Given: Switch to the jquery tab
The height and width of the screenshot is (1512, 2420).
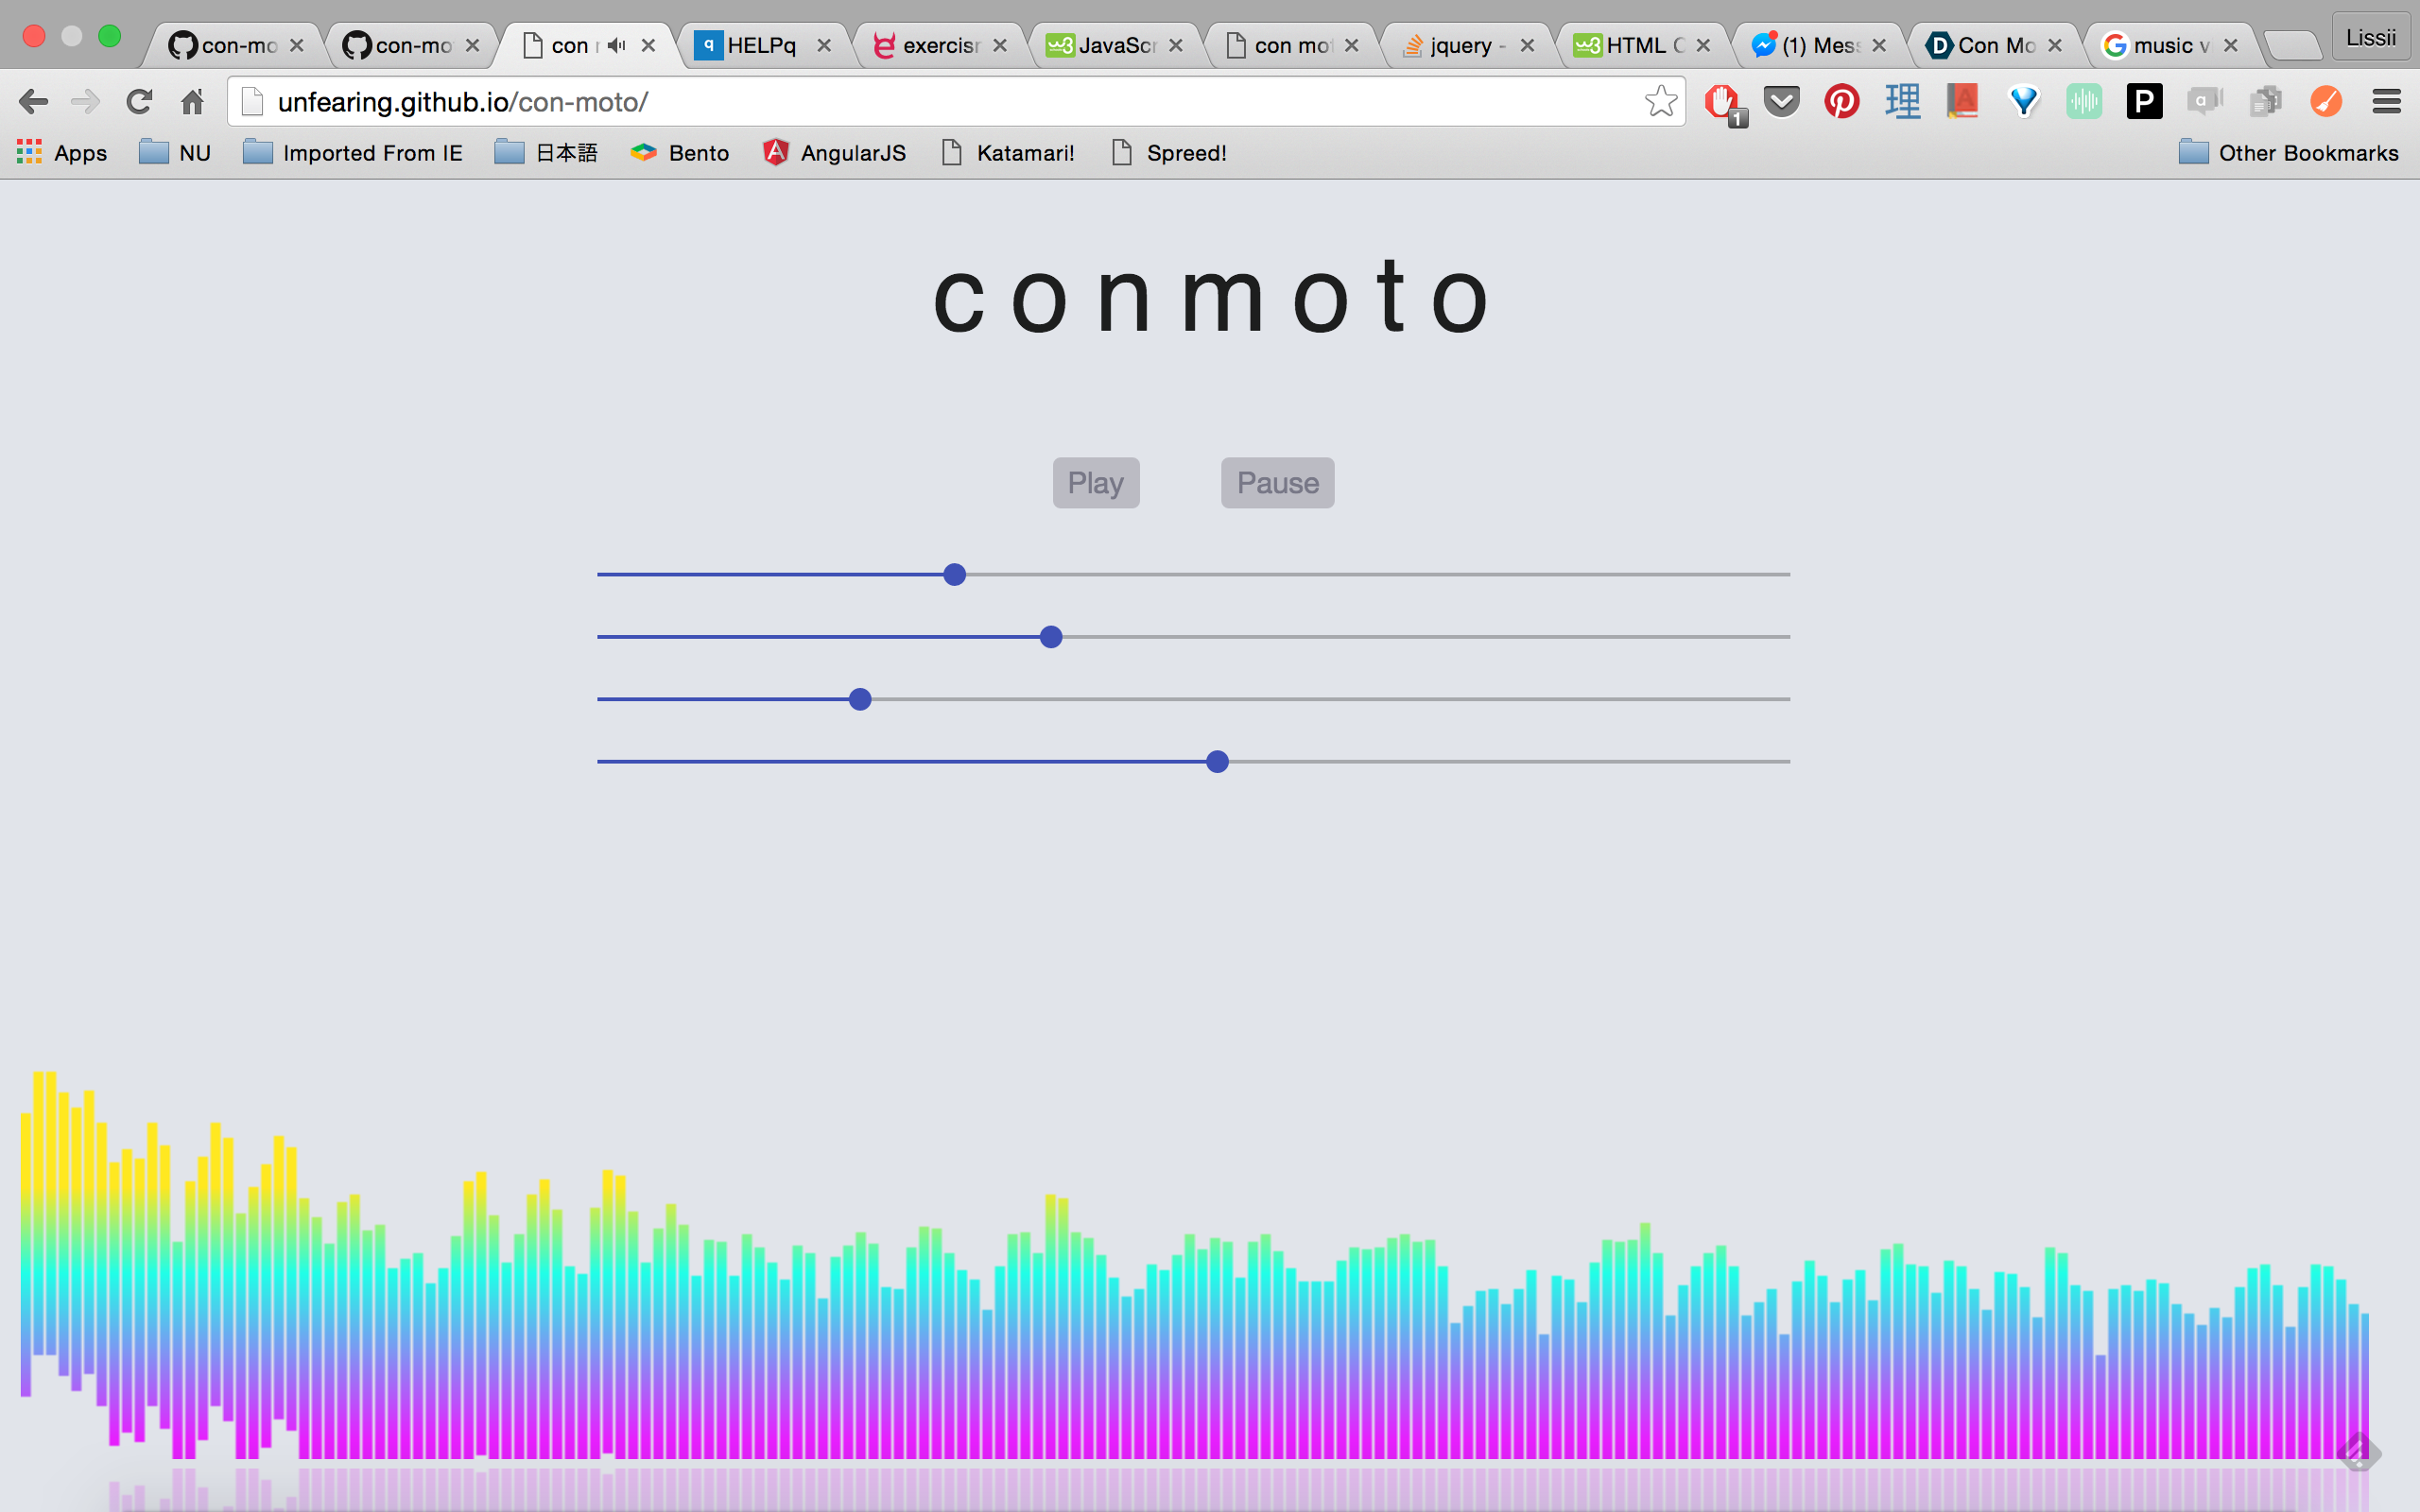Looking at the screenshot, I should pos(1460,45).
